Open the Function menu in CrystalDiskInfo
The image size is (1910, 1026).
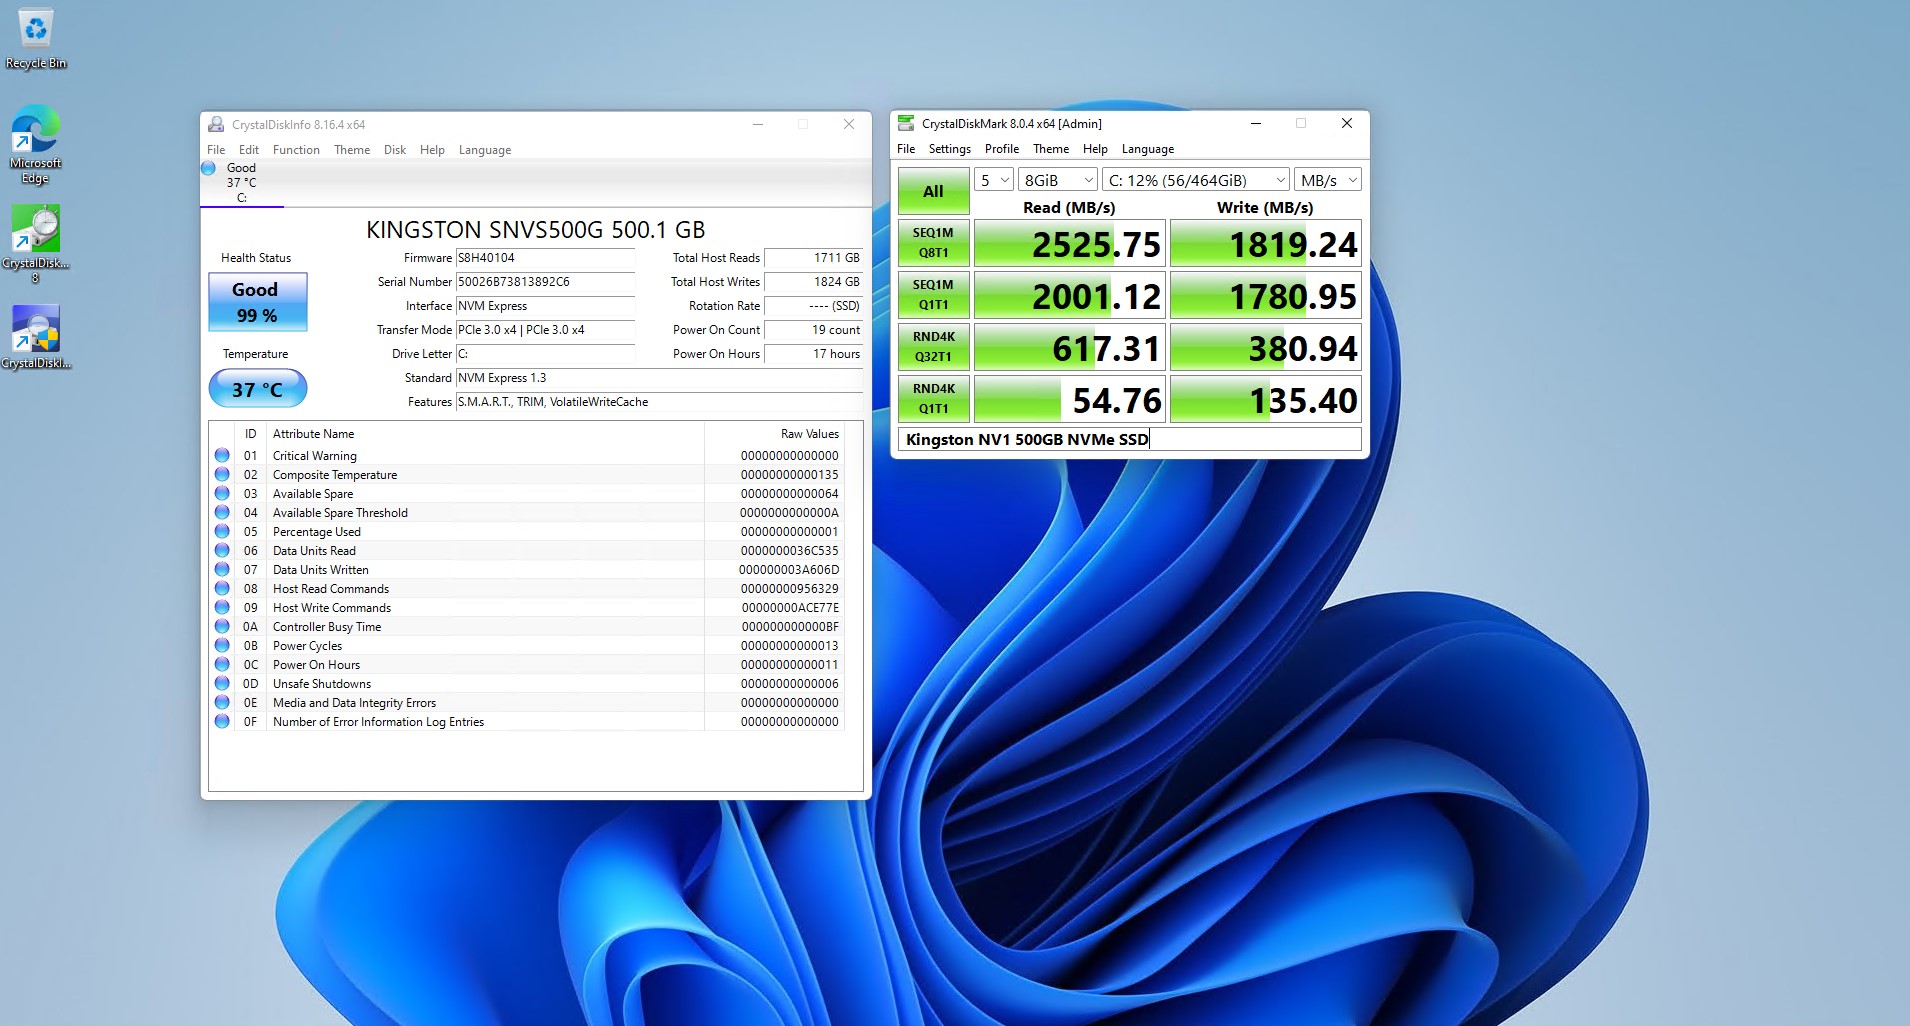point(296,150)
